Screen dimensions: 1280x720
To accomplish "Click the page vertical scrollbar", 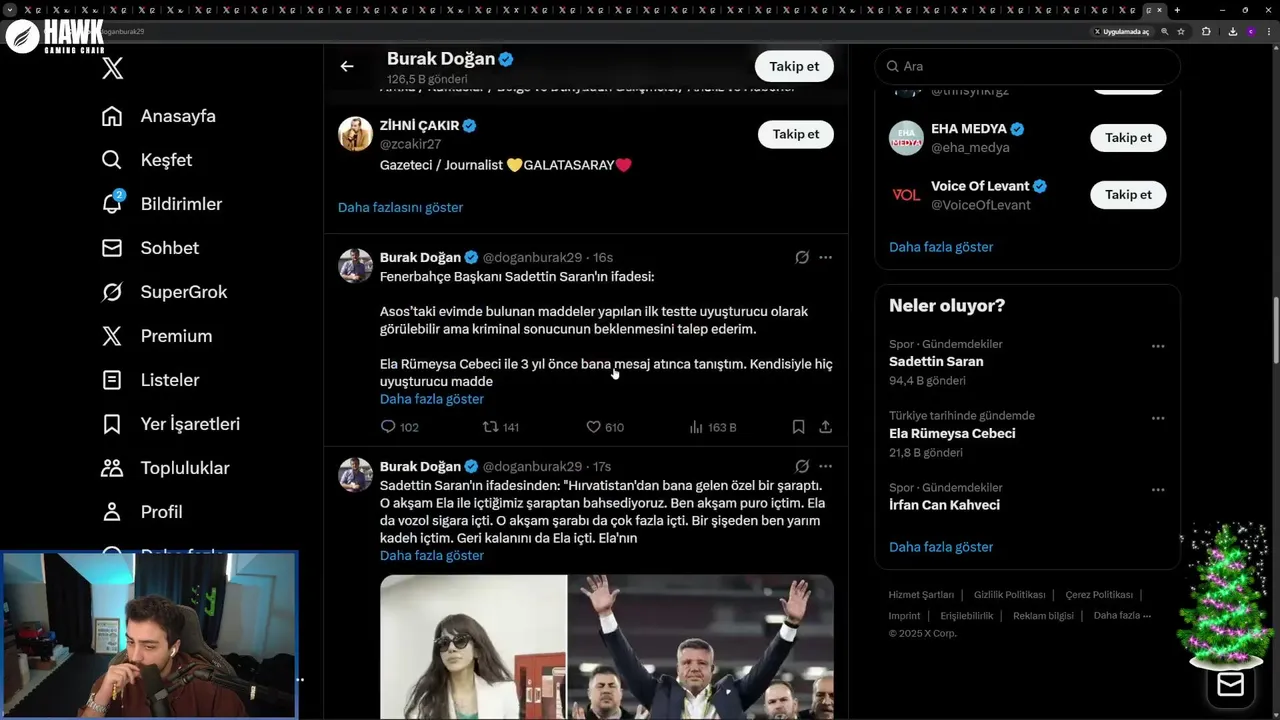I will click(1275, 331).
